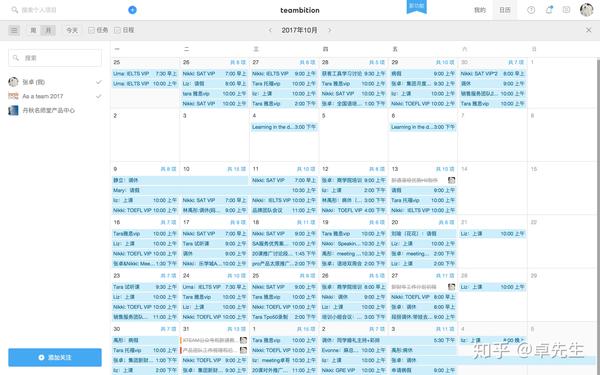Toggle the 任务 checkbox
This screenshot has height=375, width=600.
click(x=91, y=30)
